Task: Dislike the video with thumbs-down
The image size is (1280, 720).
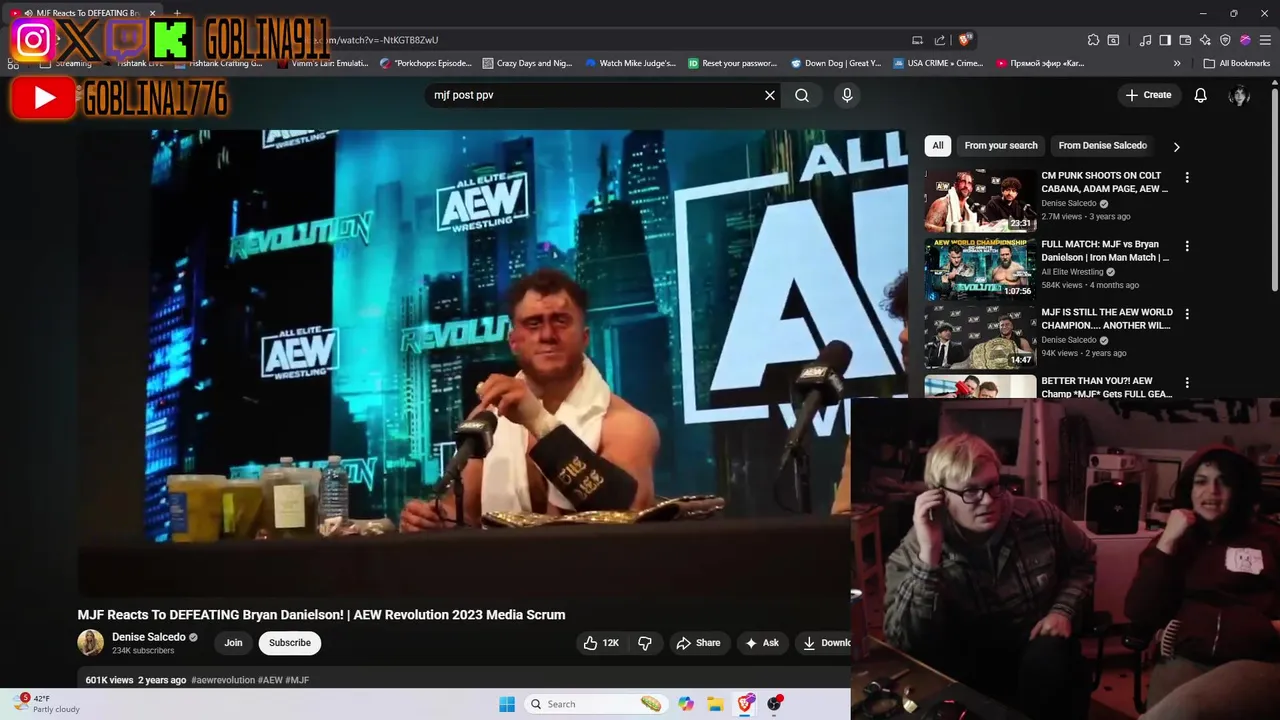Action: 645,643
